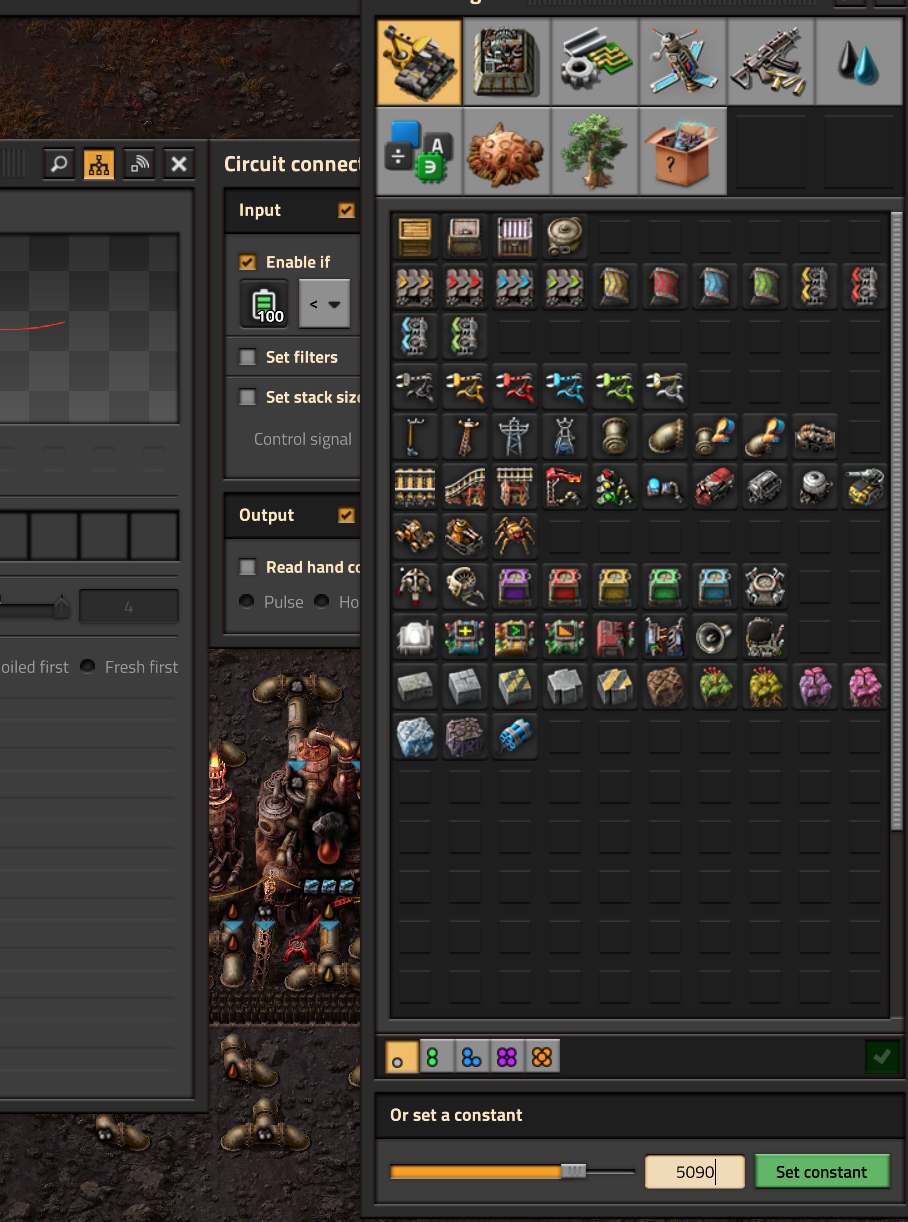The height and width of the screenshot is (1222, 908).
Task: Switch to the Space category tab
Action: pyautogui.click(x=683, y=62)
